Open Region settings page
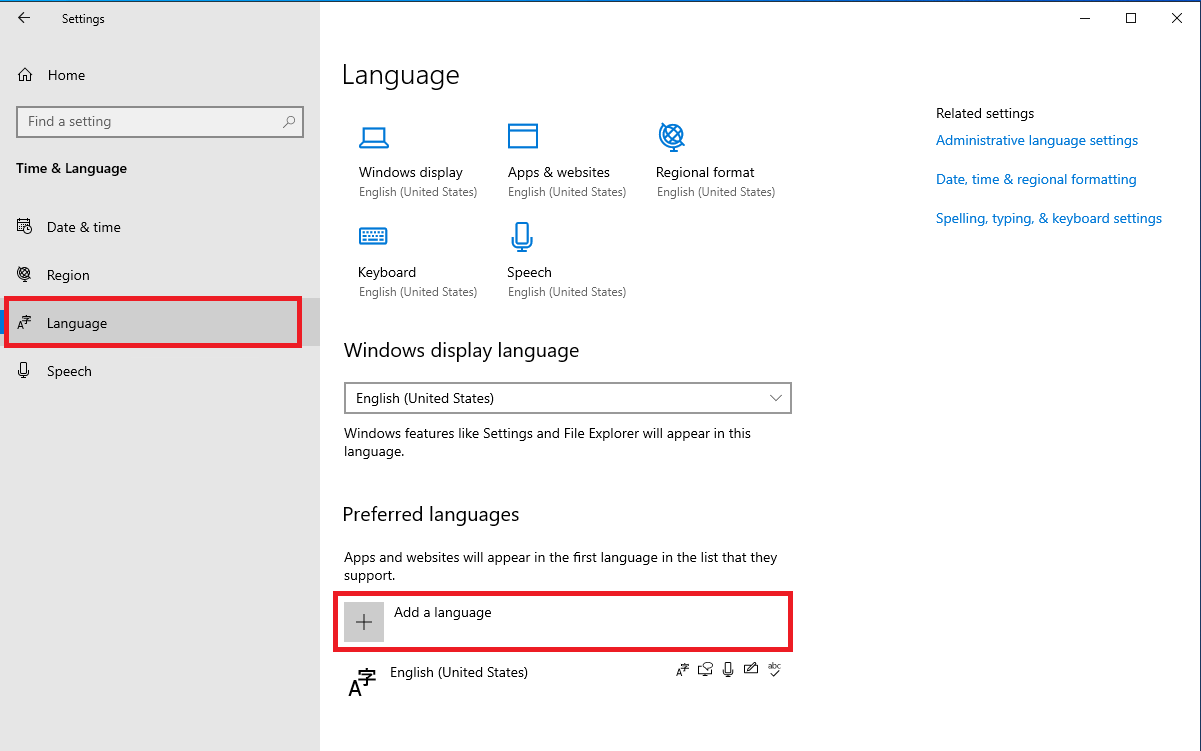1201x751 pixels. tap(160, 275)
